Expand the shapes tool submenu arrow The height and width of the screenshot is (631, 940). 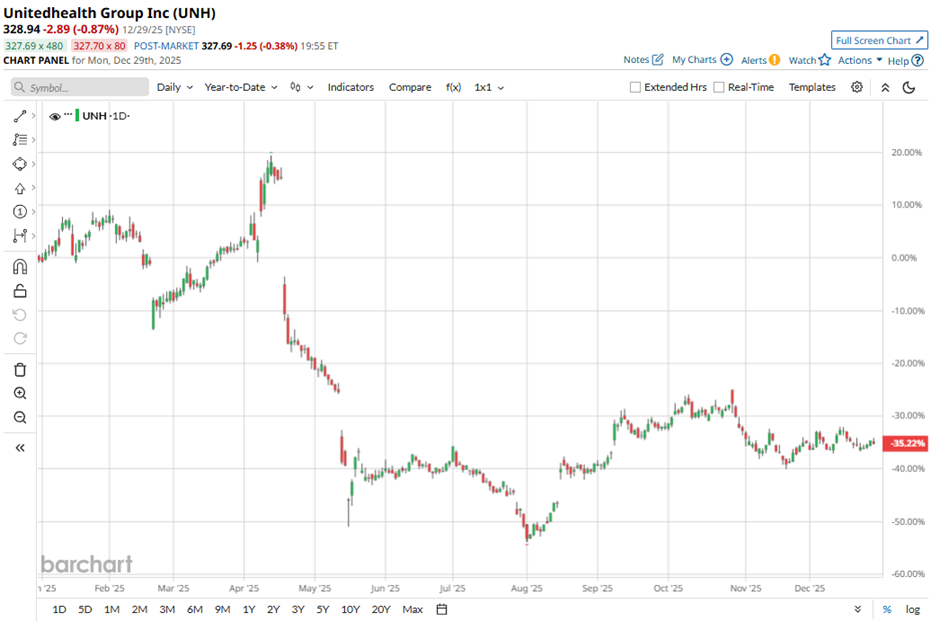34,164
